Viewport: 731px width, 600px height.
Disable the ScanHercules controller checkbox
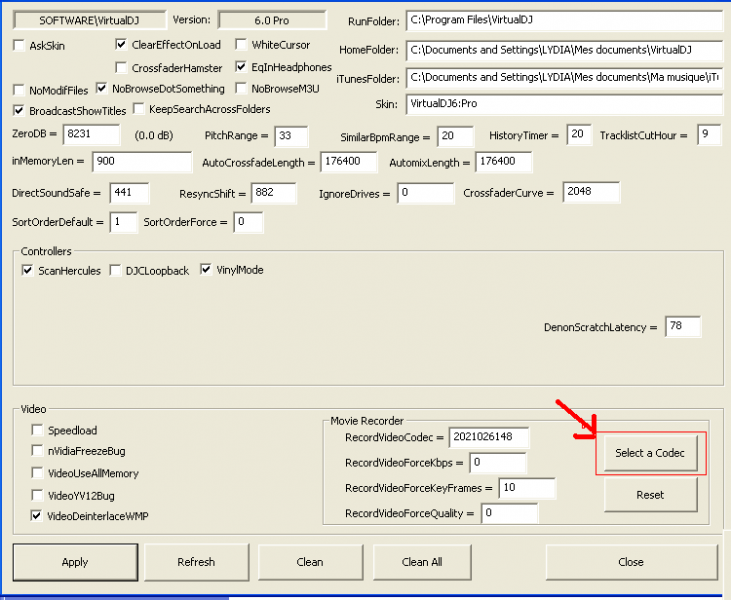click(x=27, y=270)
